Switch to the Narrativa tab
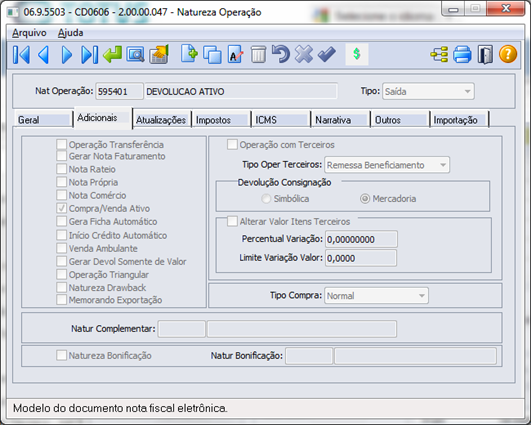531x425 pixels. point(340,120)
